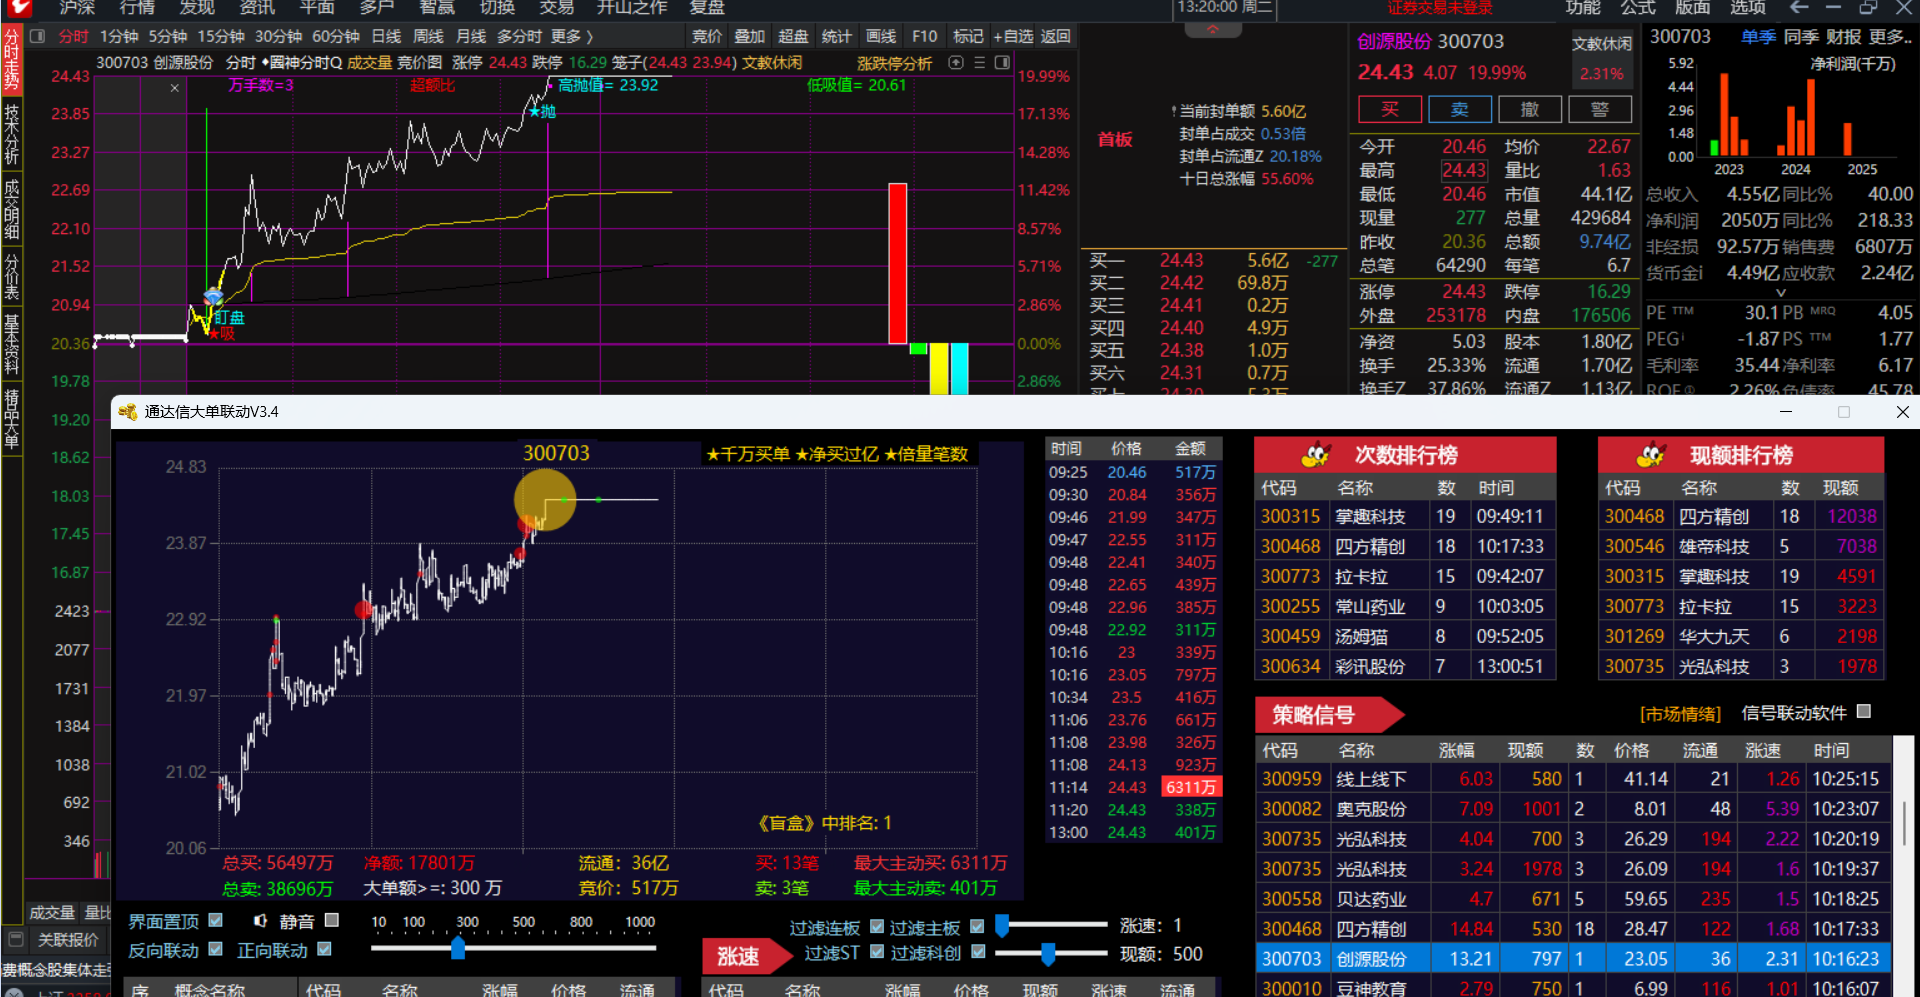Switch to the 5分钟 chart tab
The height and width of the screenshot is (997, 1920).
click(168, 36)
